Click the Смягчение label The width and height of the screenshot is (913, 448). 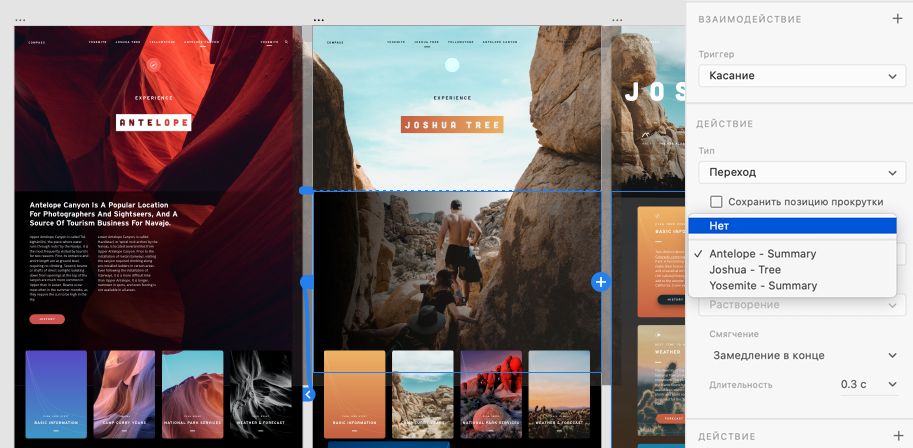click(734, 334)
